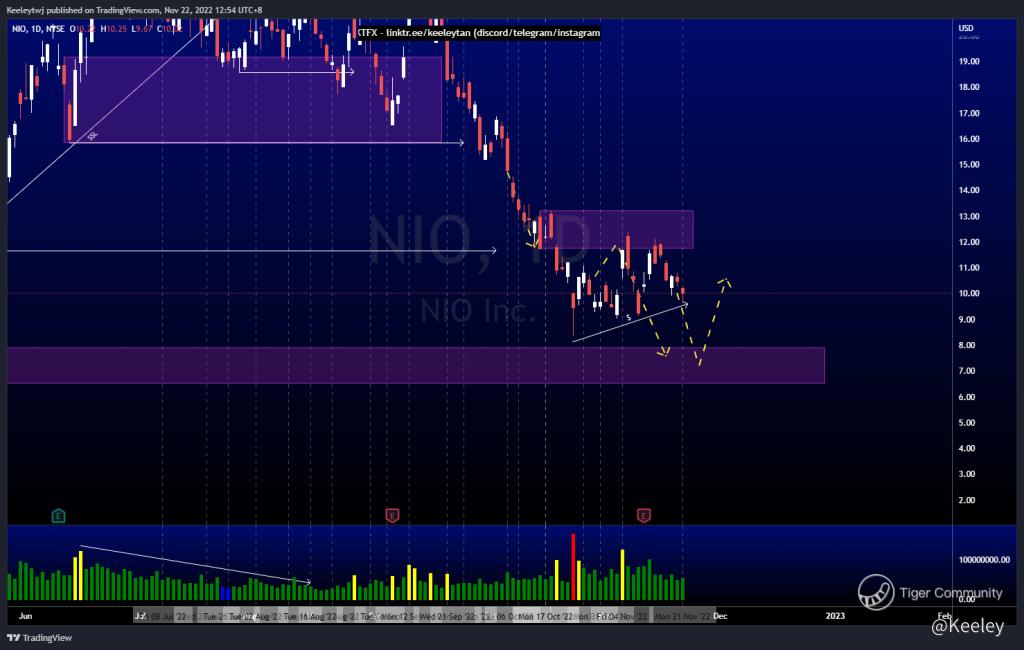Click the 6.00 price axis label
Screen dimensions: 1024x650
pos(967,397)
